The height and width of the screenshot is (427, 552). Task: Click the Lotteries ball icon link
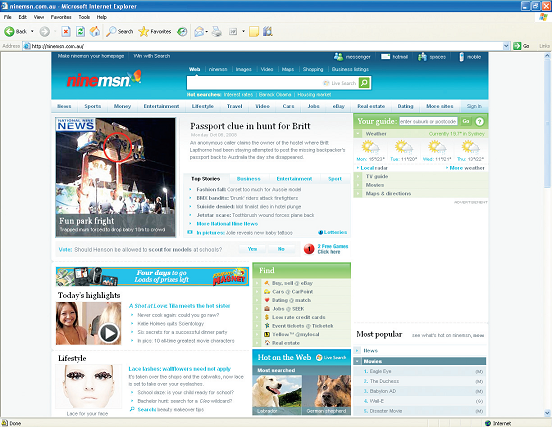pos(320,232)
